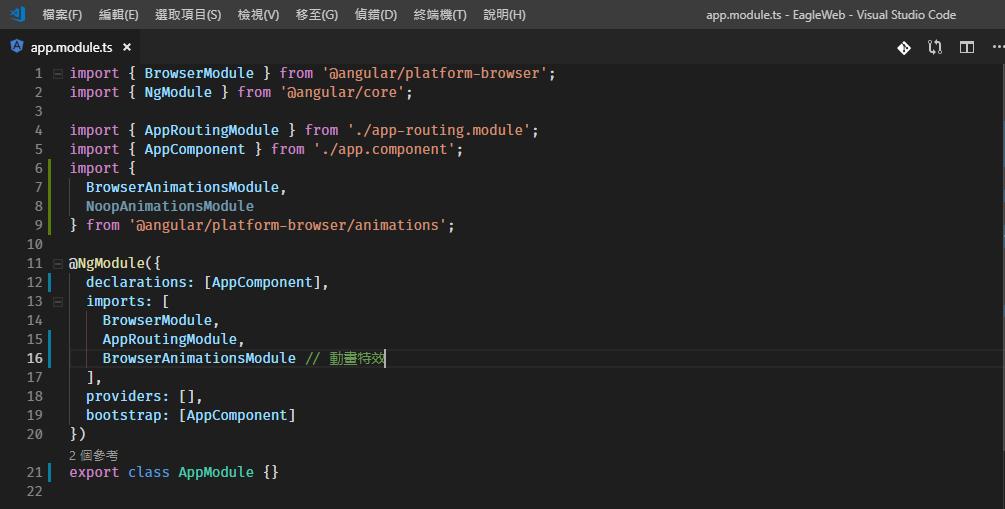Click line number 21 in the gutter
The image size is (1005, 509).
35,472
